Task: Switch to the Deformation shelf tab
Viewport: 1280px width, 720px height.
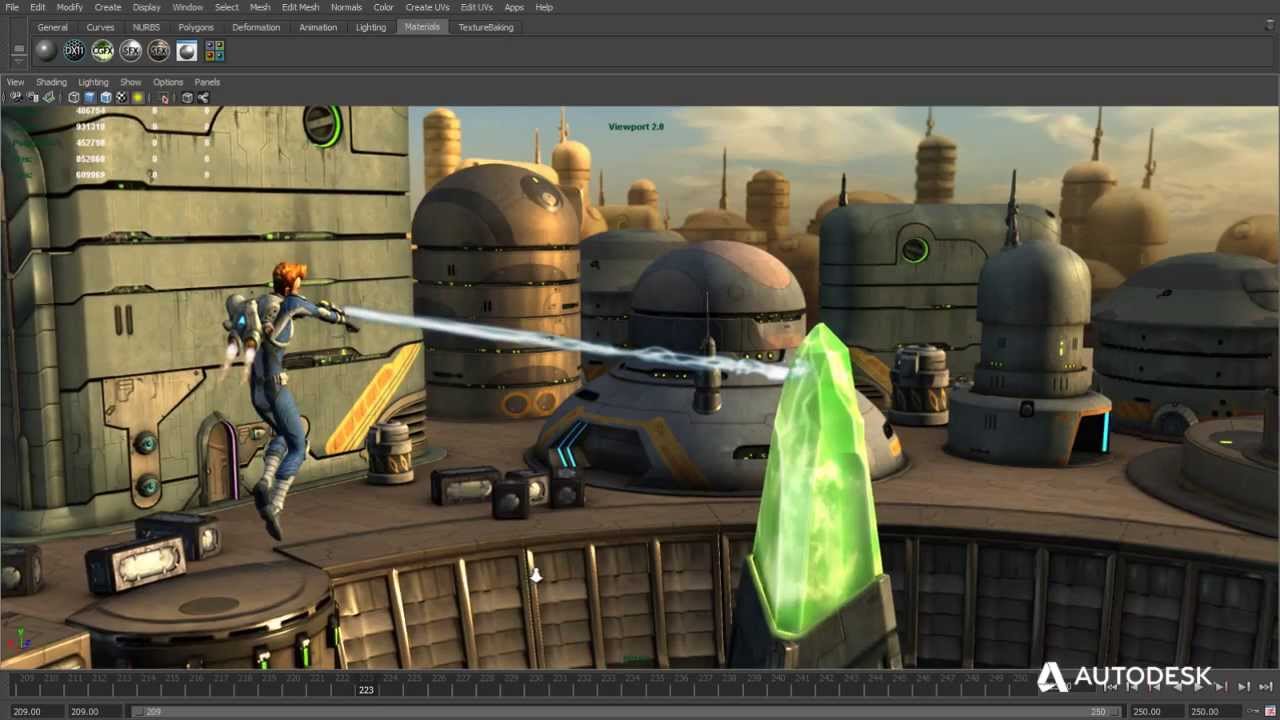Action: click(x=256, y=27)
